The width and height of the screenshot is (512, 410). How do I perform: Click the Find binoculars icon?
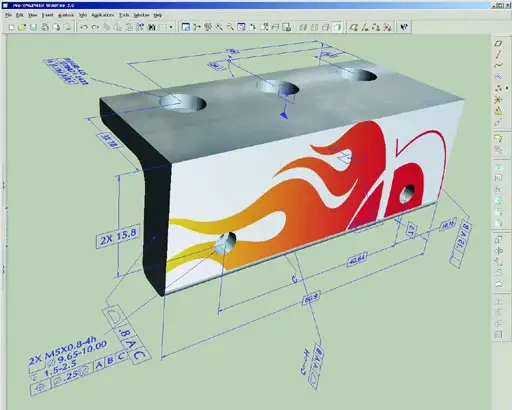(x=152, y=27)
